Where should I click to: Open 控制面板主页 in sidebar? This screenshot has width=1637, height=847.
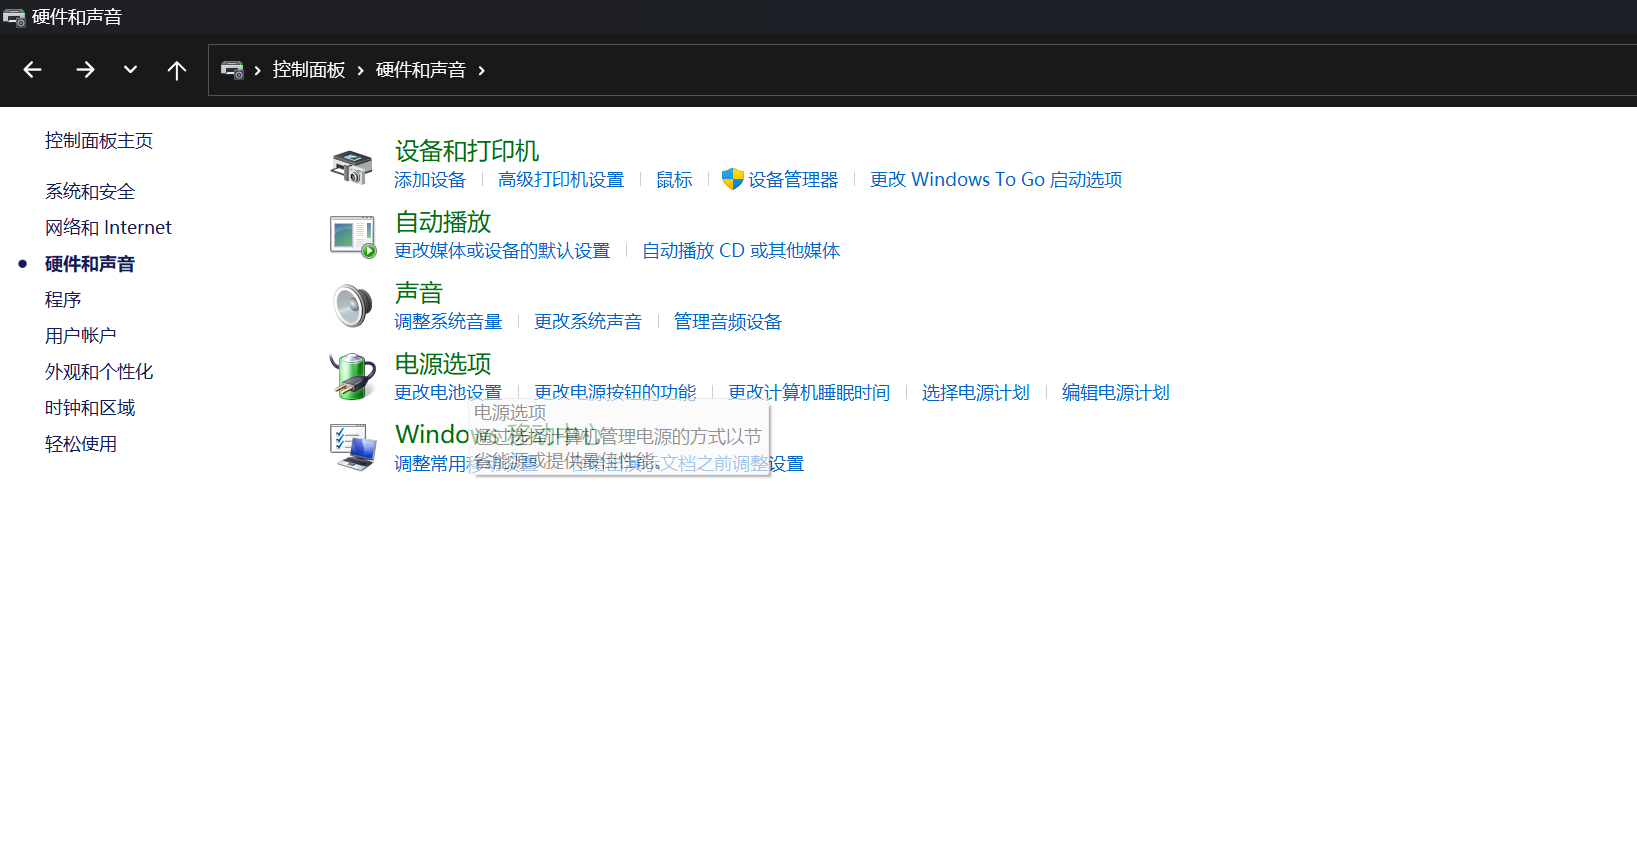(99, 141)
